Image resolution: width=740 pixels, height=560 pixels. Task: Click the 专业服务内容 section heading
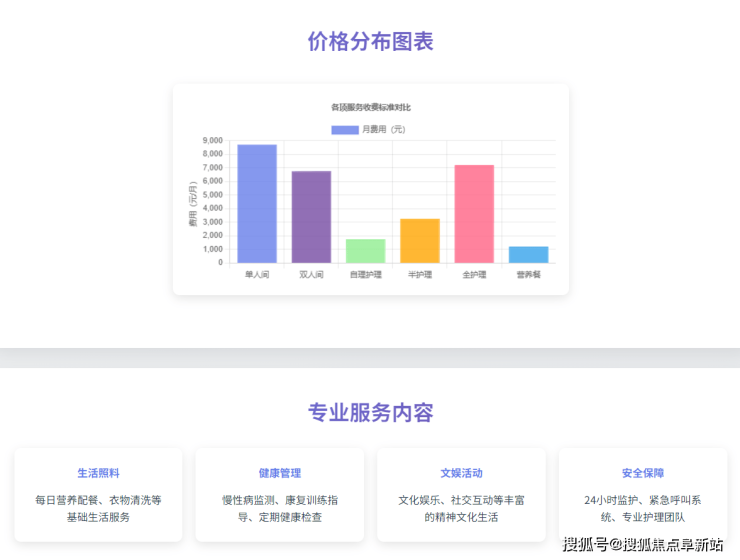(370, 413)
